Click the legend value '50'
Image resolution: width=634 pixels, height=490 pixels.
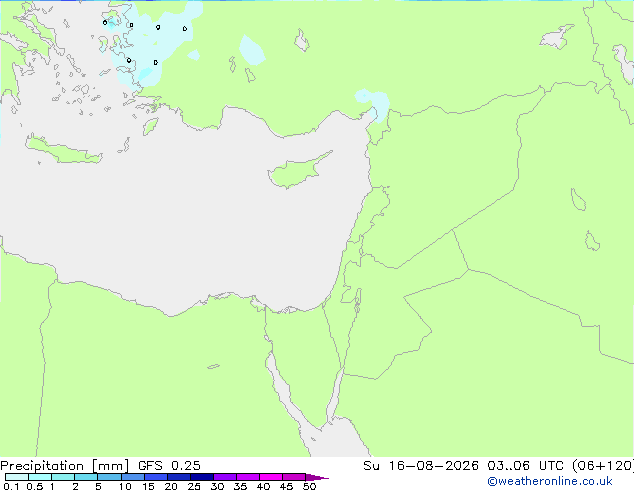pos(309,486)
